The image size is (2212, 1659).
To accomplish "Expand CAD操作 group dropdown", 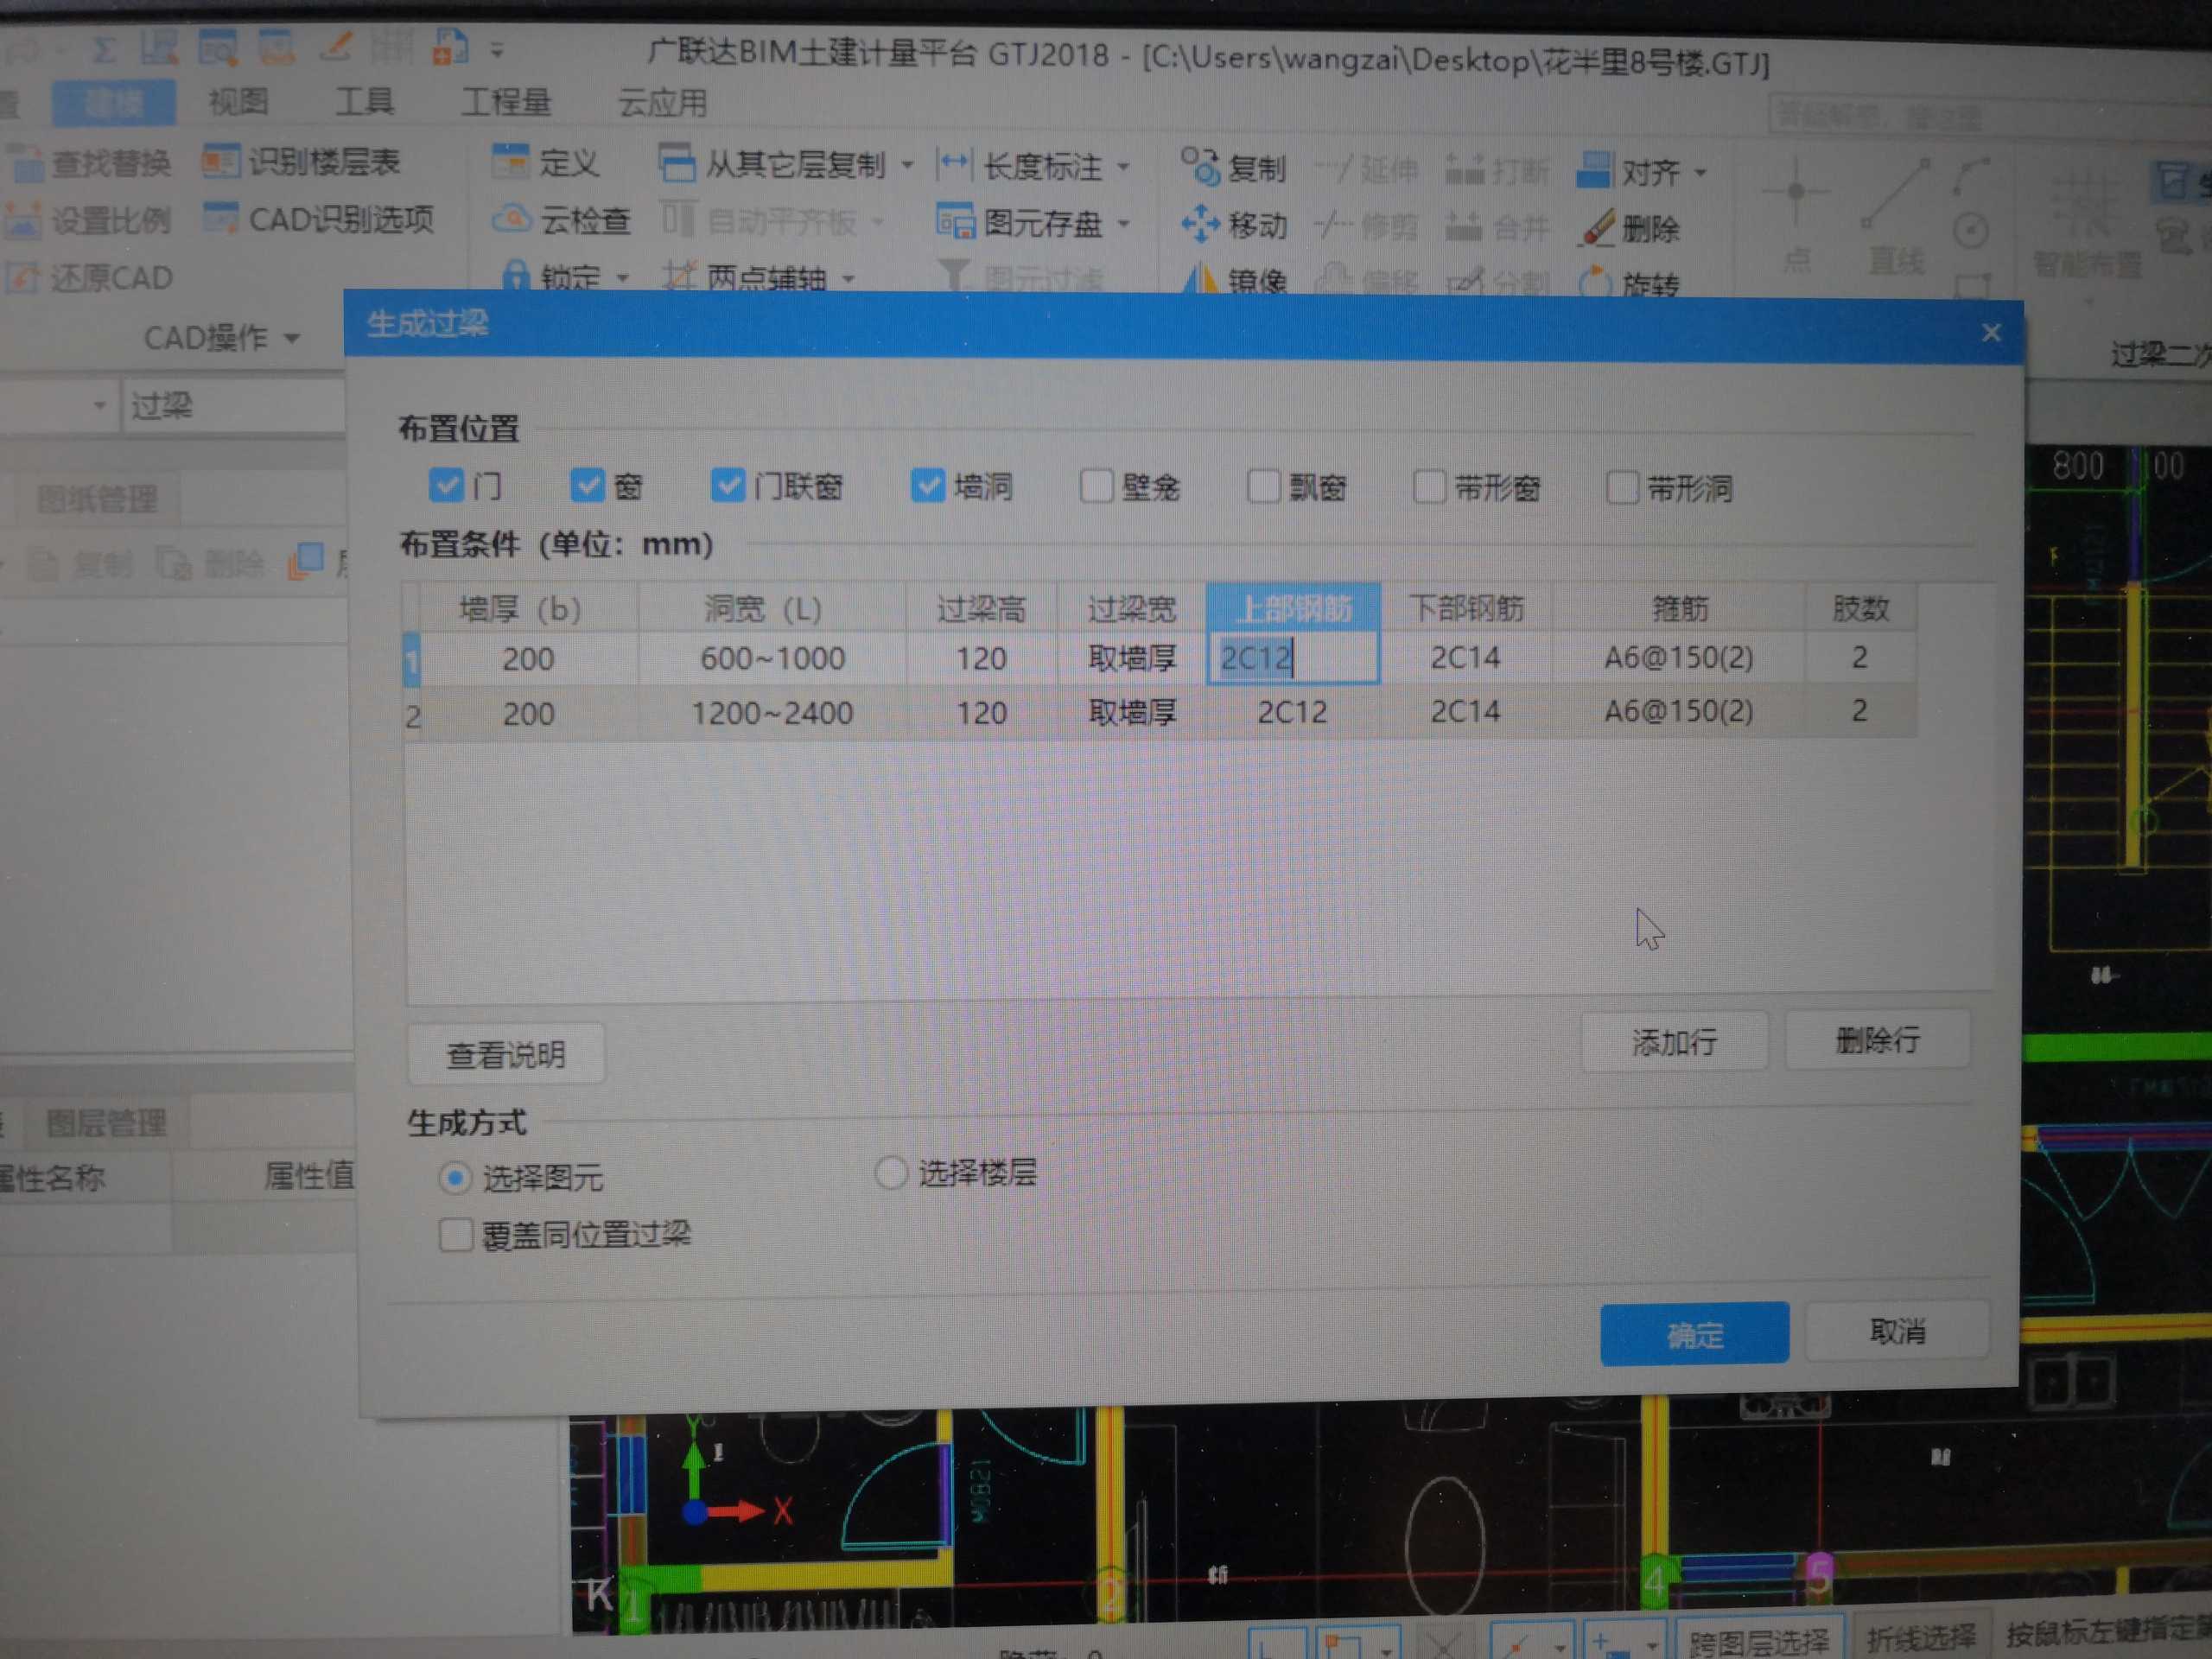I will tap(292, 338).
